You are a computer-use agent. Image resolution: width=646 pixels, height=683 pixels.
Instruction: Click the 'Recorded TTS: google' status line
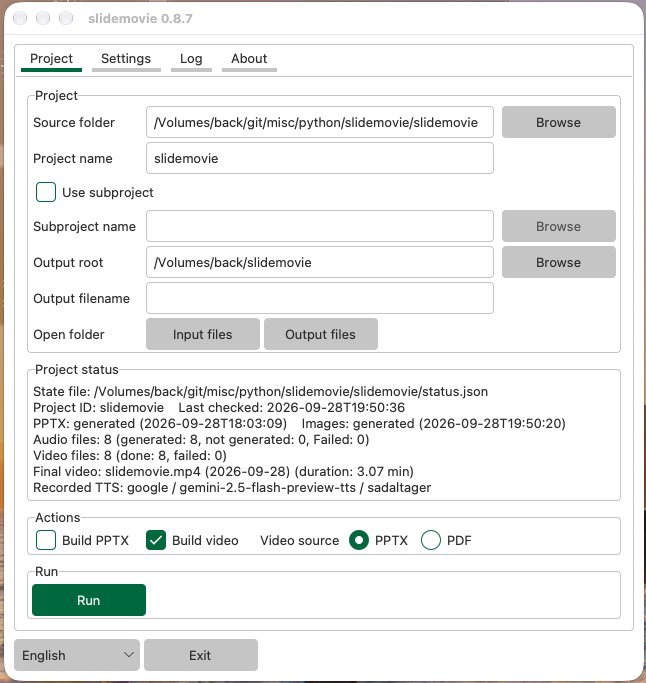click(232, 488)
